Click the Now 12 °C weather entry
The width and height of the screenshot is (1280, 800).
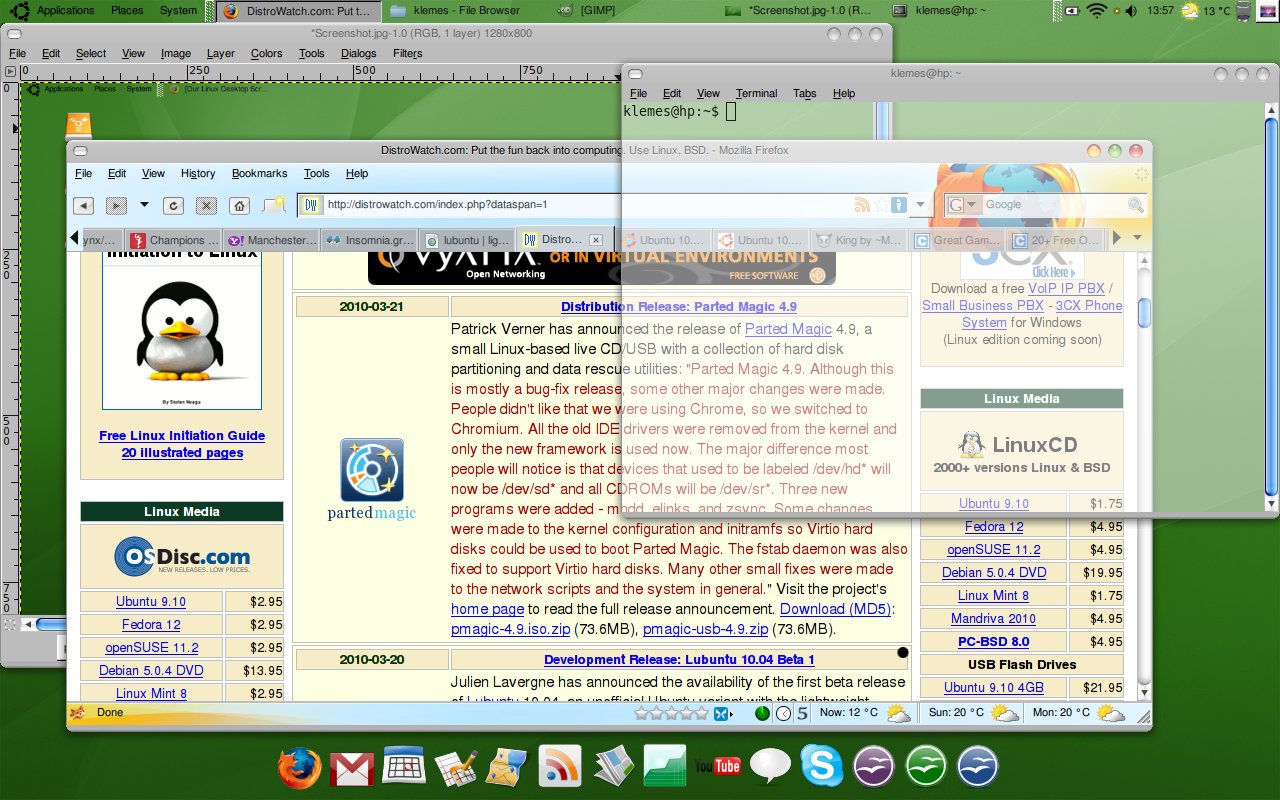pos(864,713)
